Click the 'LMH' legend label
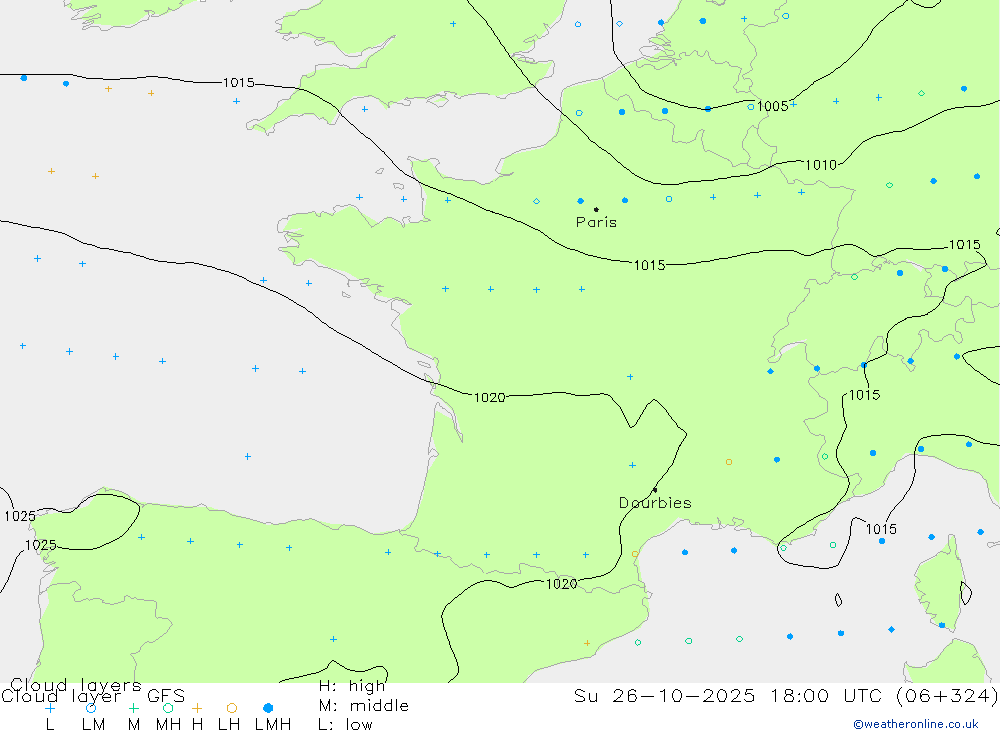This screenshot has height=733, width=1000. [x=273, y=725]
